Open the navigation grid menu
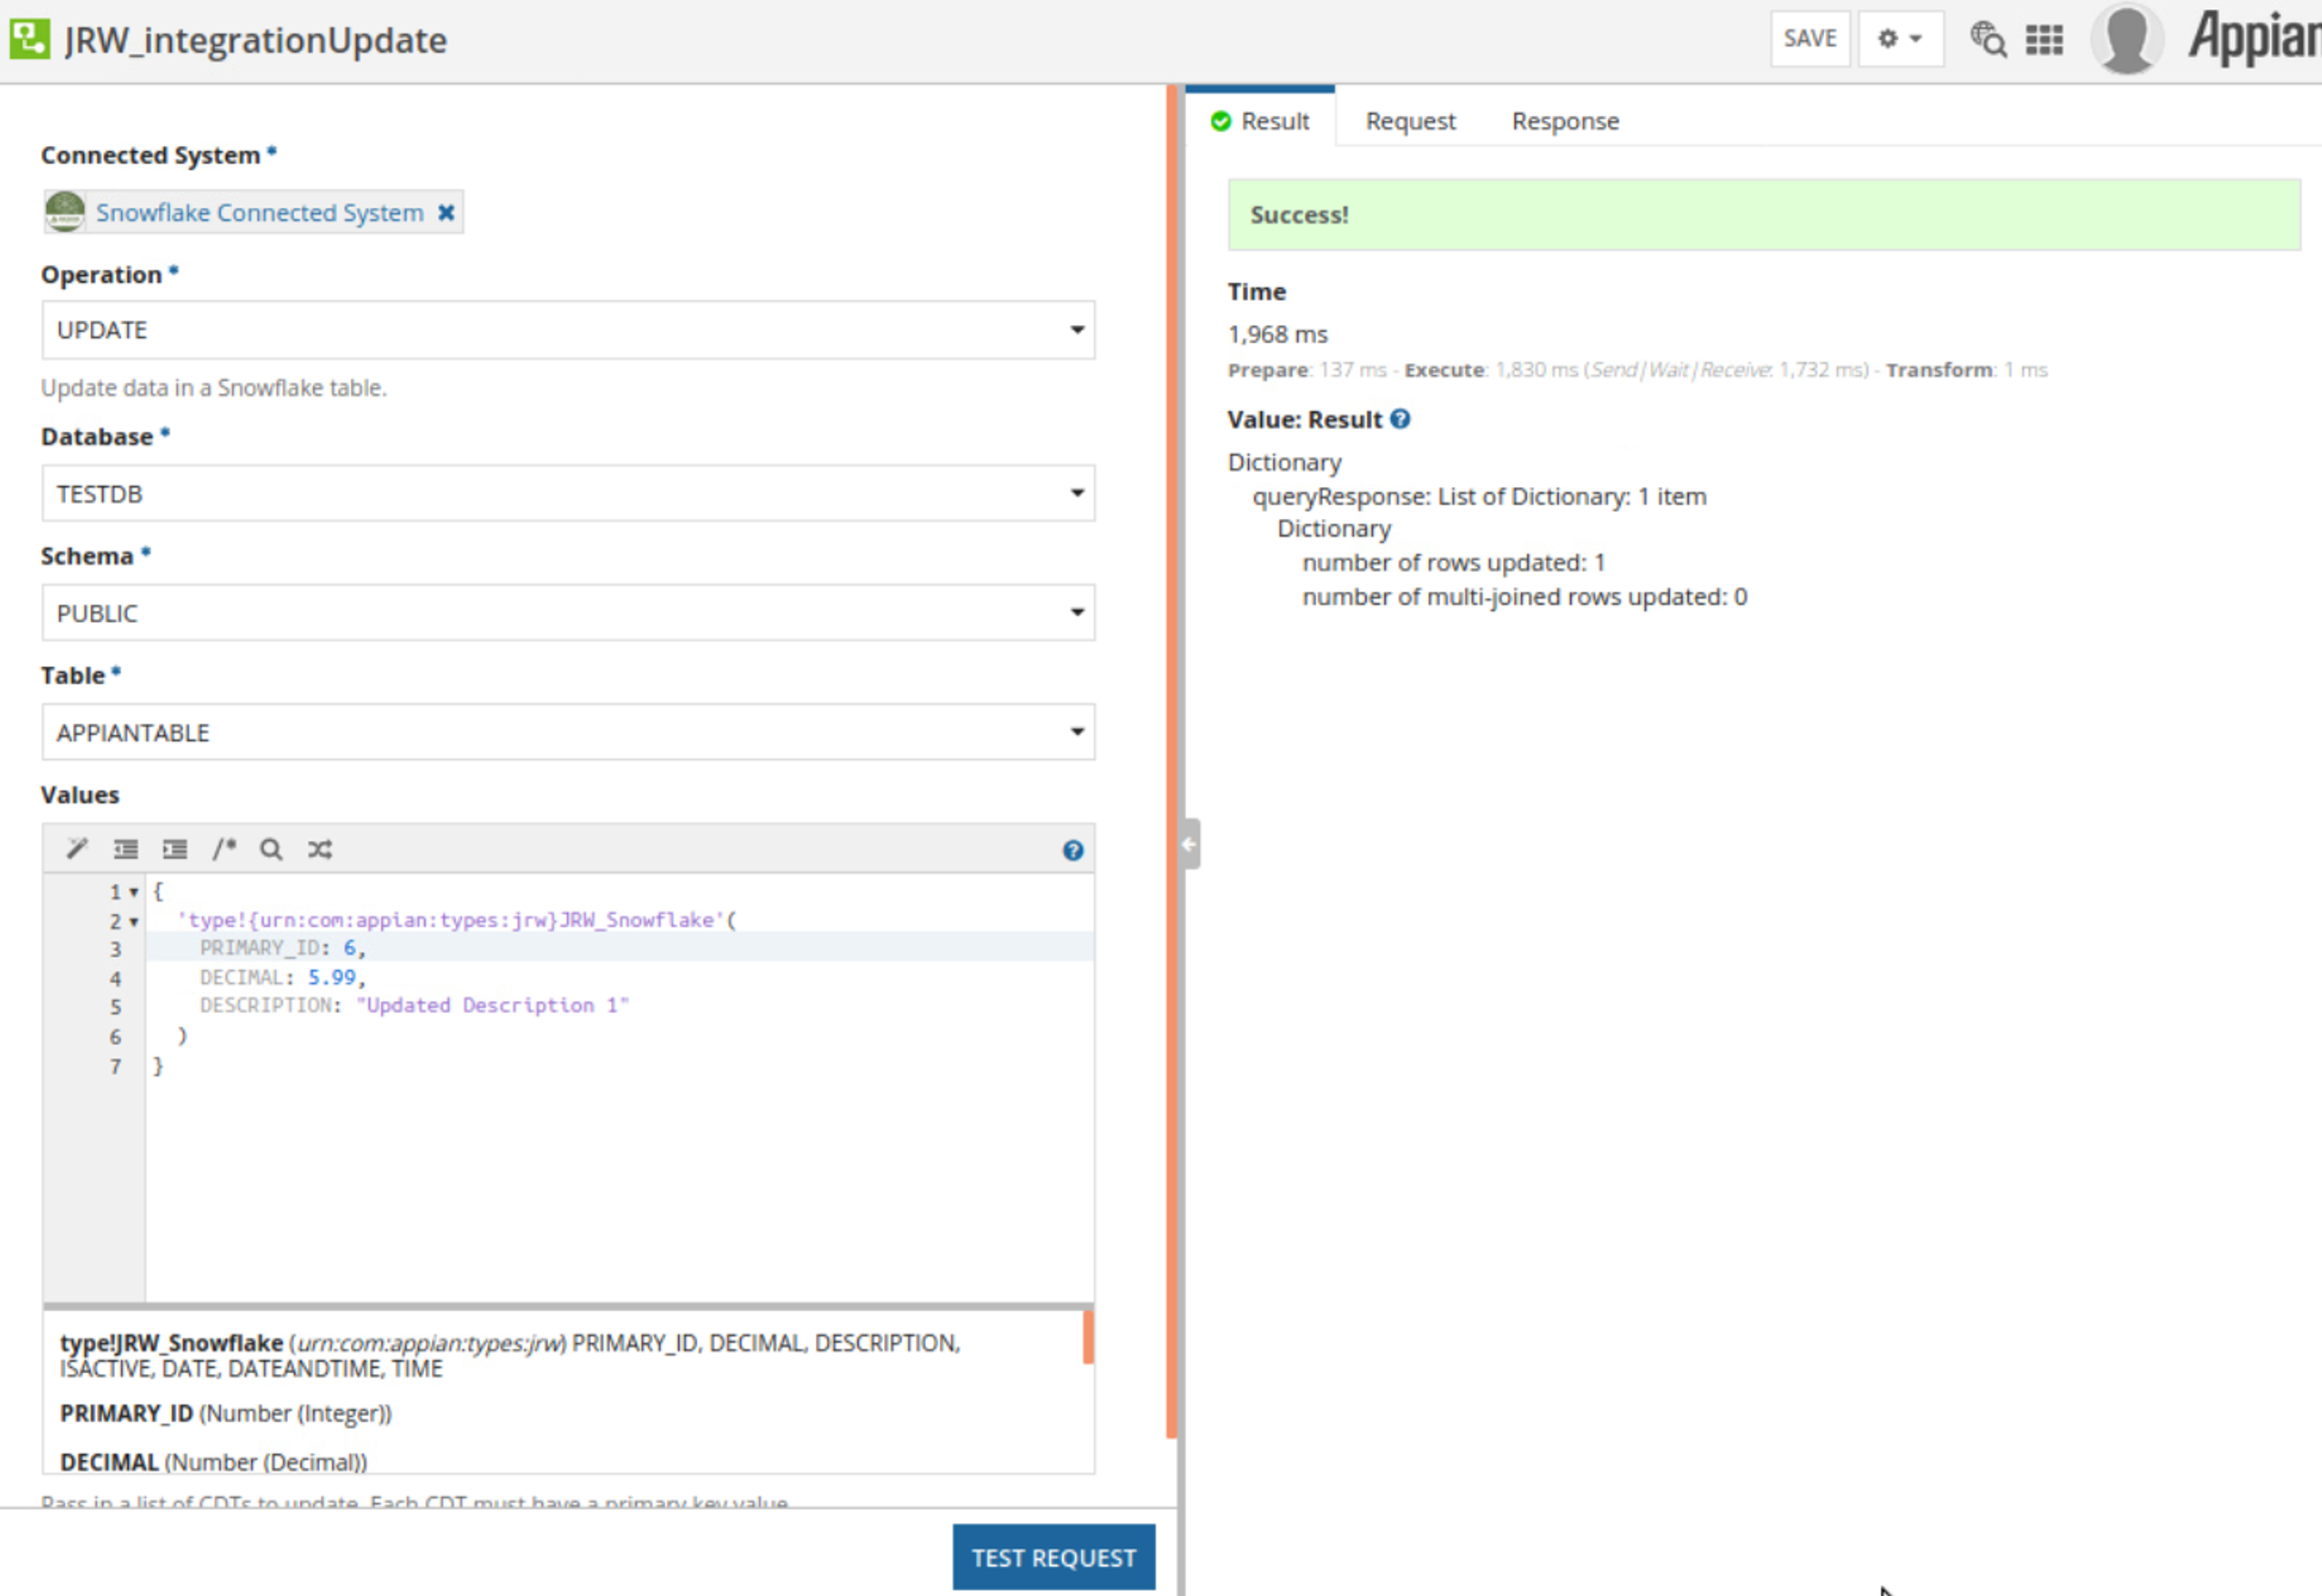2322x1596 pixels. 2044,40
